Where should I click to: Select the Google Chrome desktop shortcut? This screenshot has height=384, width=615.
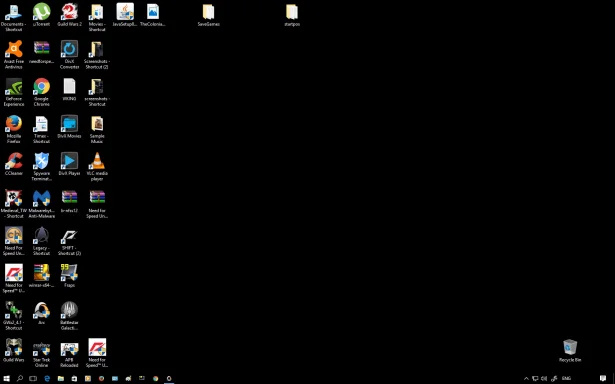point(42,91)
